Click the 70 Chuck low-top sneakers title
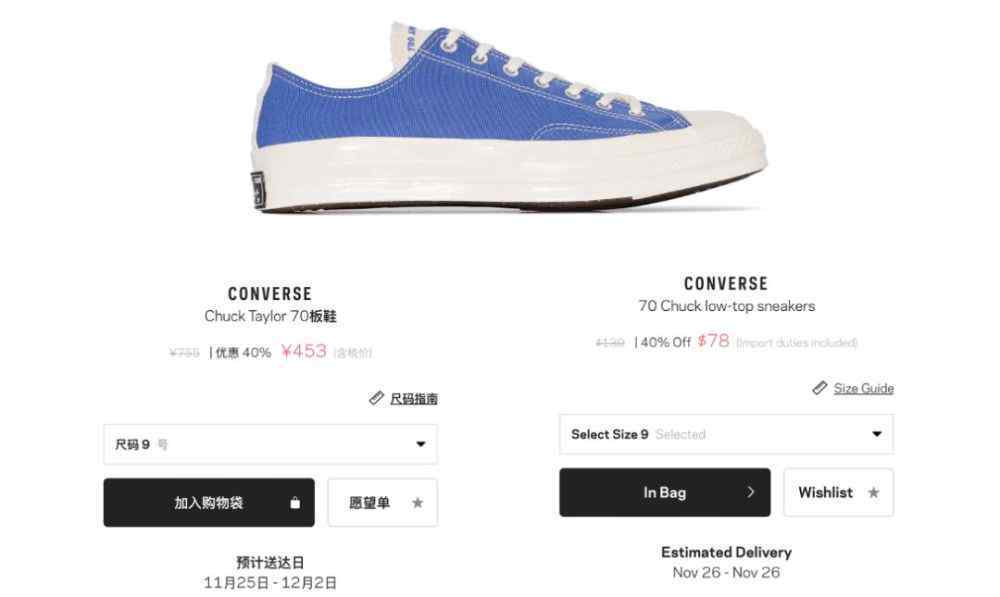Viewport: 1000px width, 597px height. coord(726,306)
